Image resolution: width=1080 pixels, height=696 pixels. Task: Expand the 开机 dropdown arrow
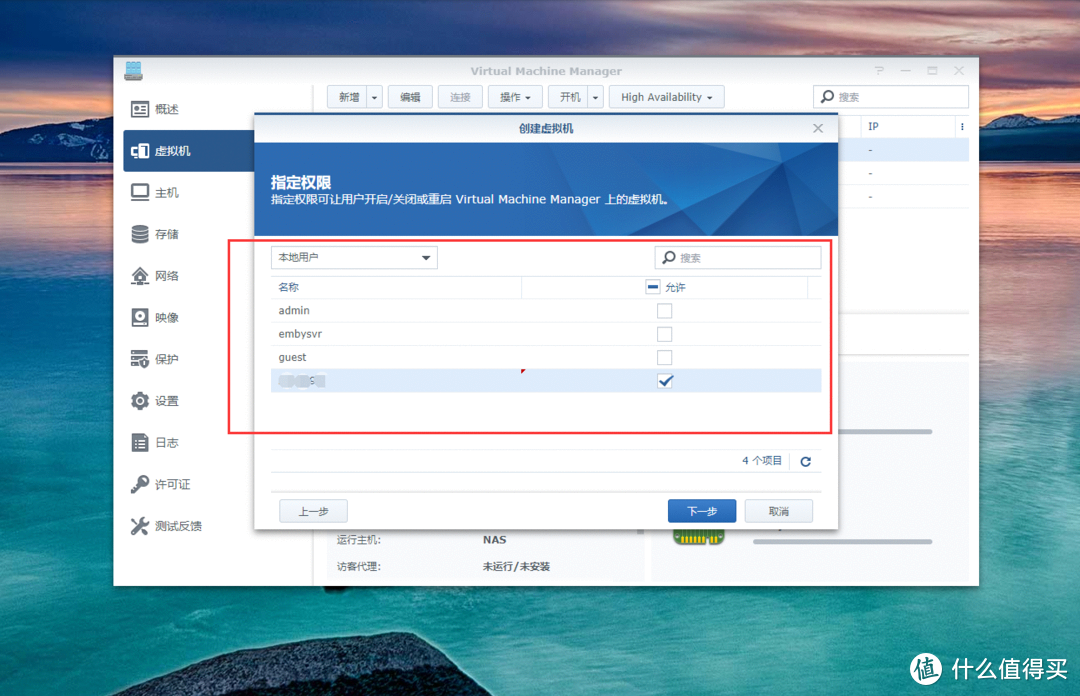pos(596,97)
